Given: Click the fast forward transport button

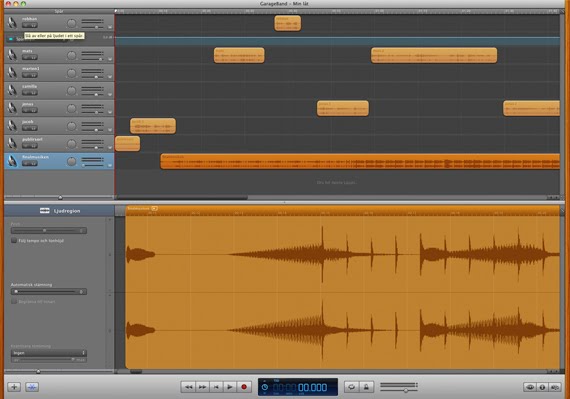Looking at the screenshot, I should coord(202,387).
